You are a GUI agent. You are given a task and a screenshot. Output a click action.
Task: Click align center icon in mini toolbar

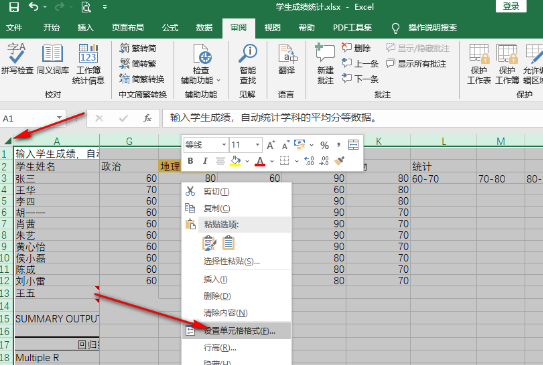[x=220, y=161]
